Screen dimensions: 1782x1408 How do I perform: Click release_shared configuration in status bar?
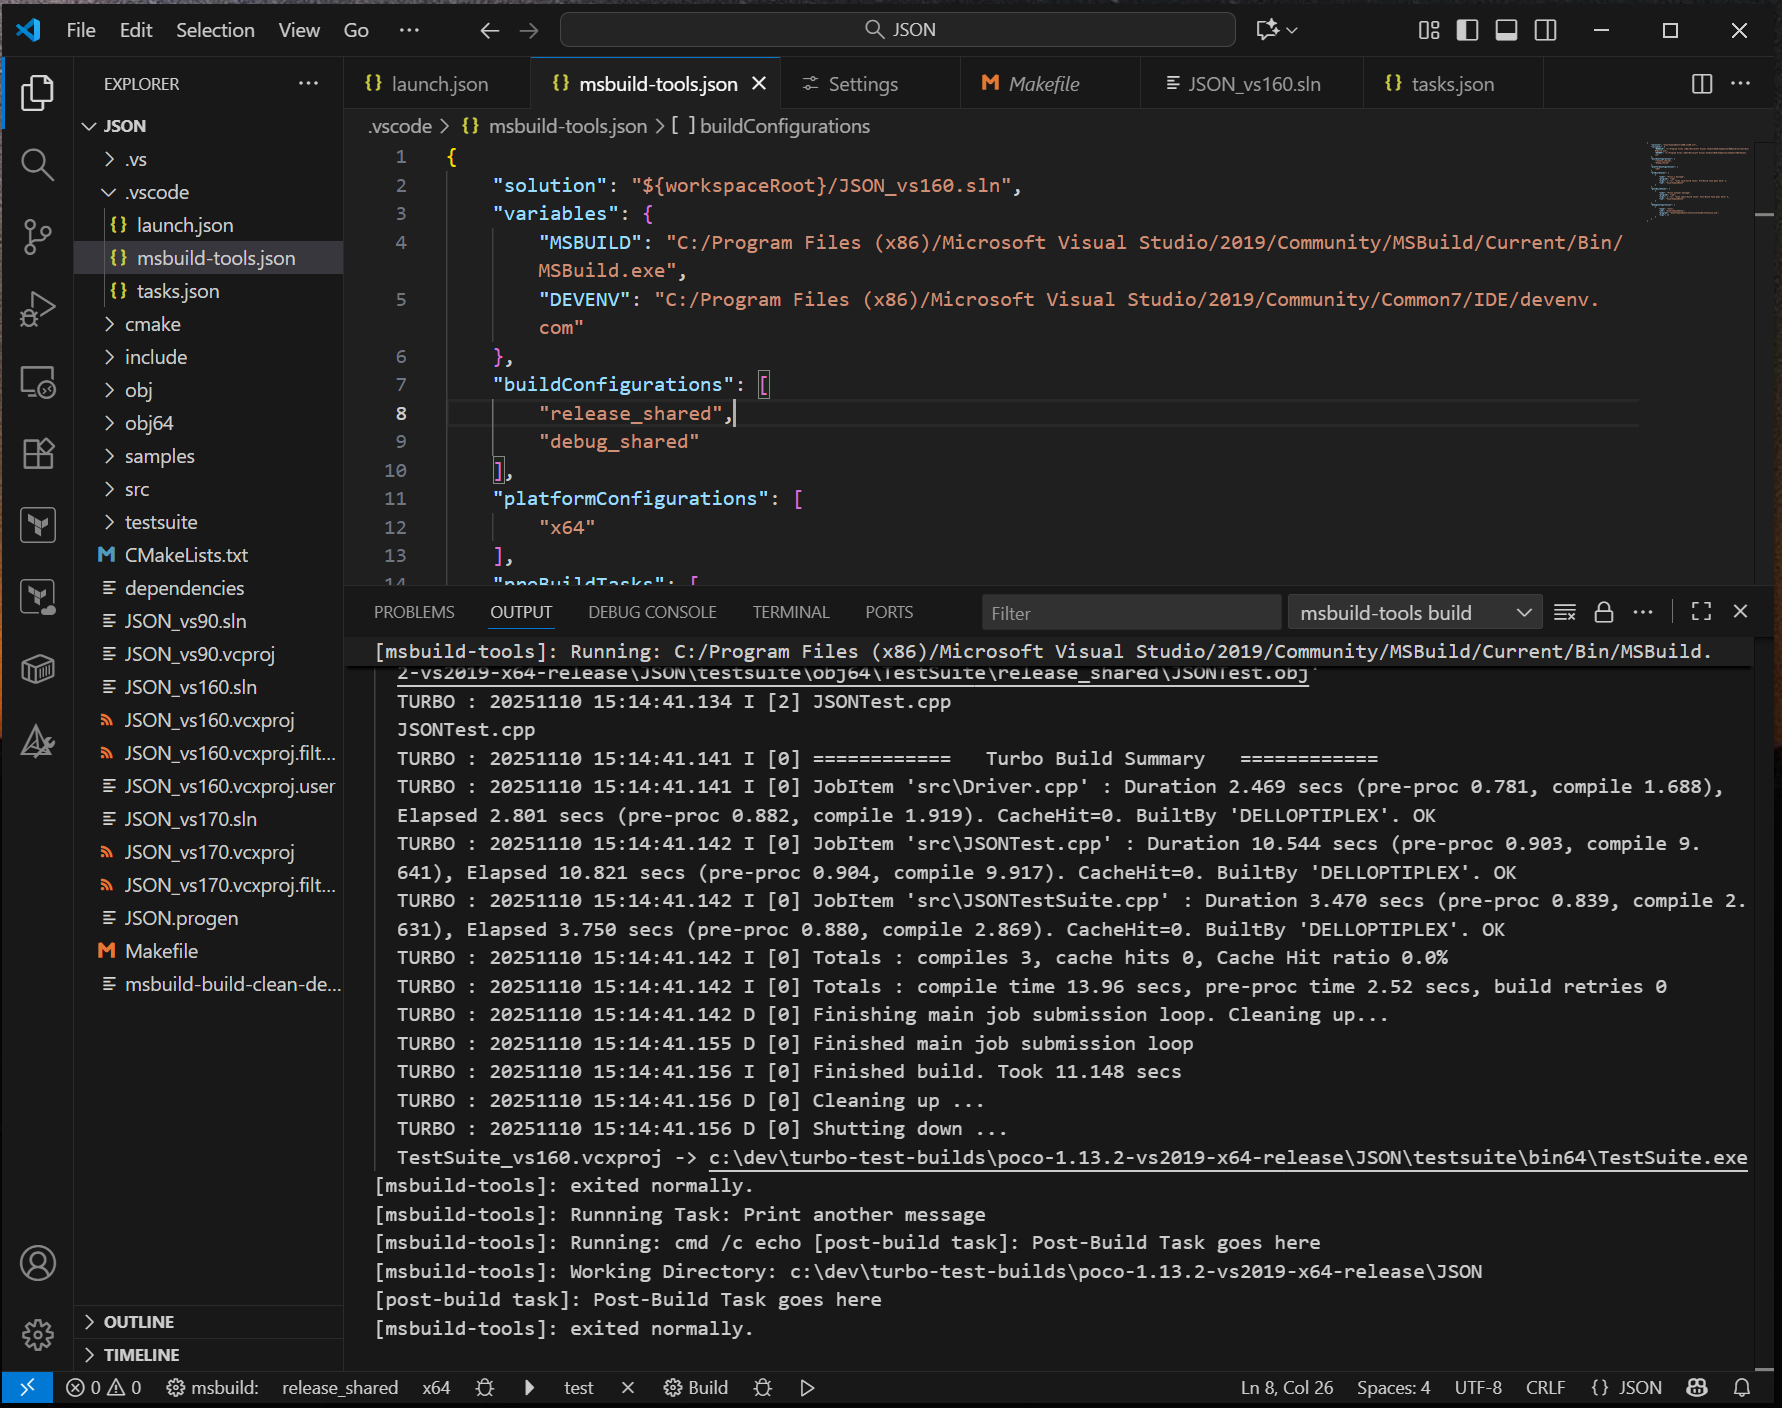coord(339,1387)
